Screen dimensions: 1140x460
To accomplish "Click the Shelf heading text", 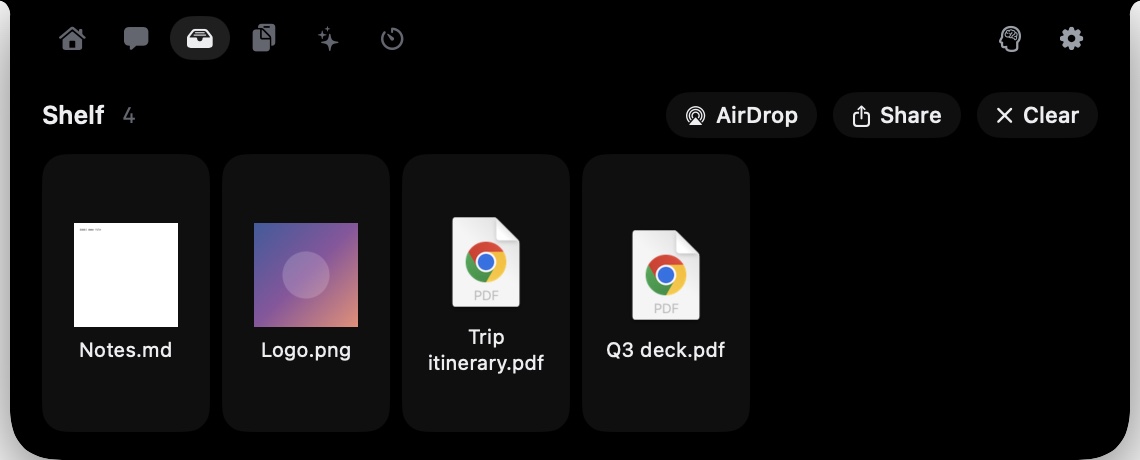I will pyautogui.click(x=73, y=115).
